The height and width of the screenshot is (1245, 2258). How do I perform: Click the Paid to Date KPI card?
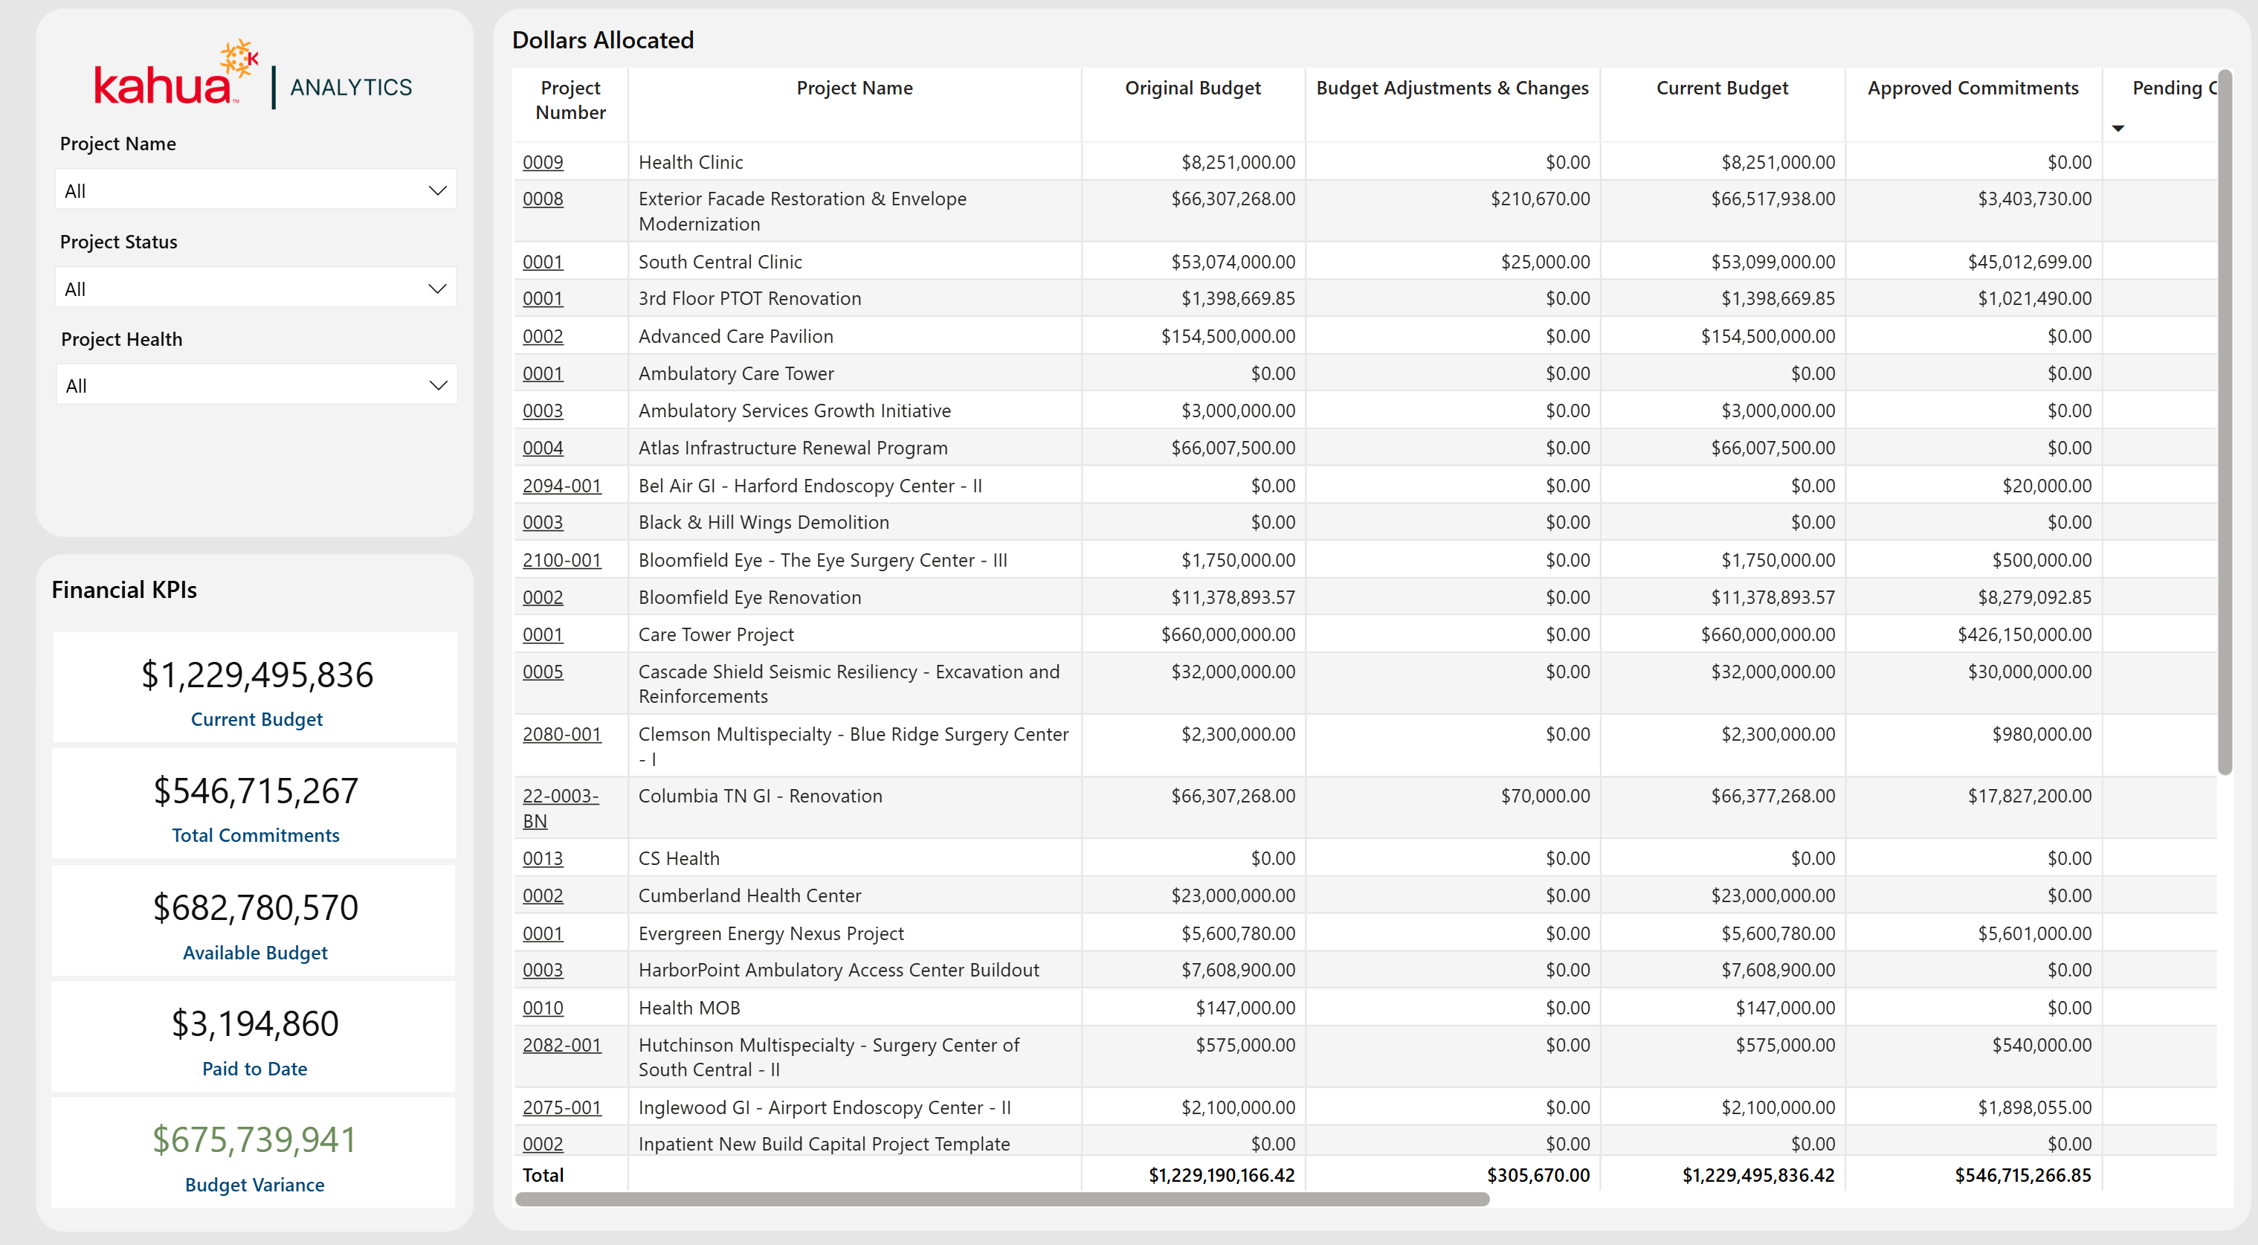coord(255,1036)
